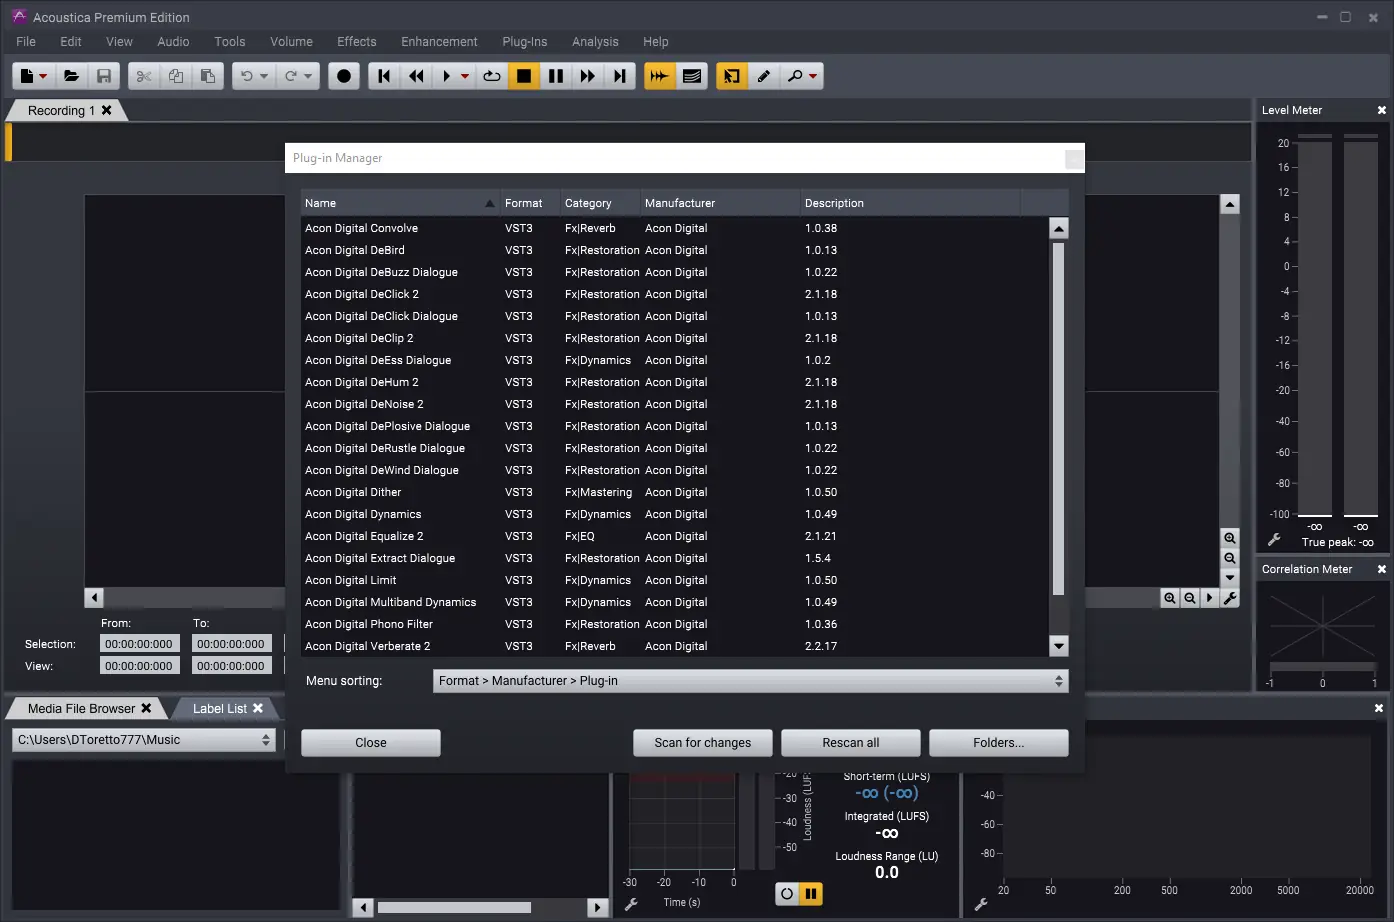The width and height of the screenshot is (1394, 922).
Task: Open the Folders... dialog
Action: pyautogui.click(x=999, y=743)
